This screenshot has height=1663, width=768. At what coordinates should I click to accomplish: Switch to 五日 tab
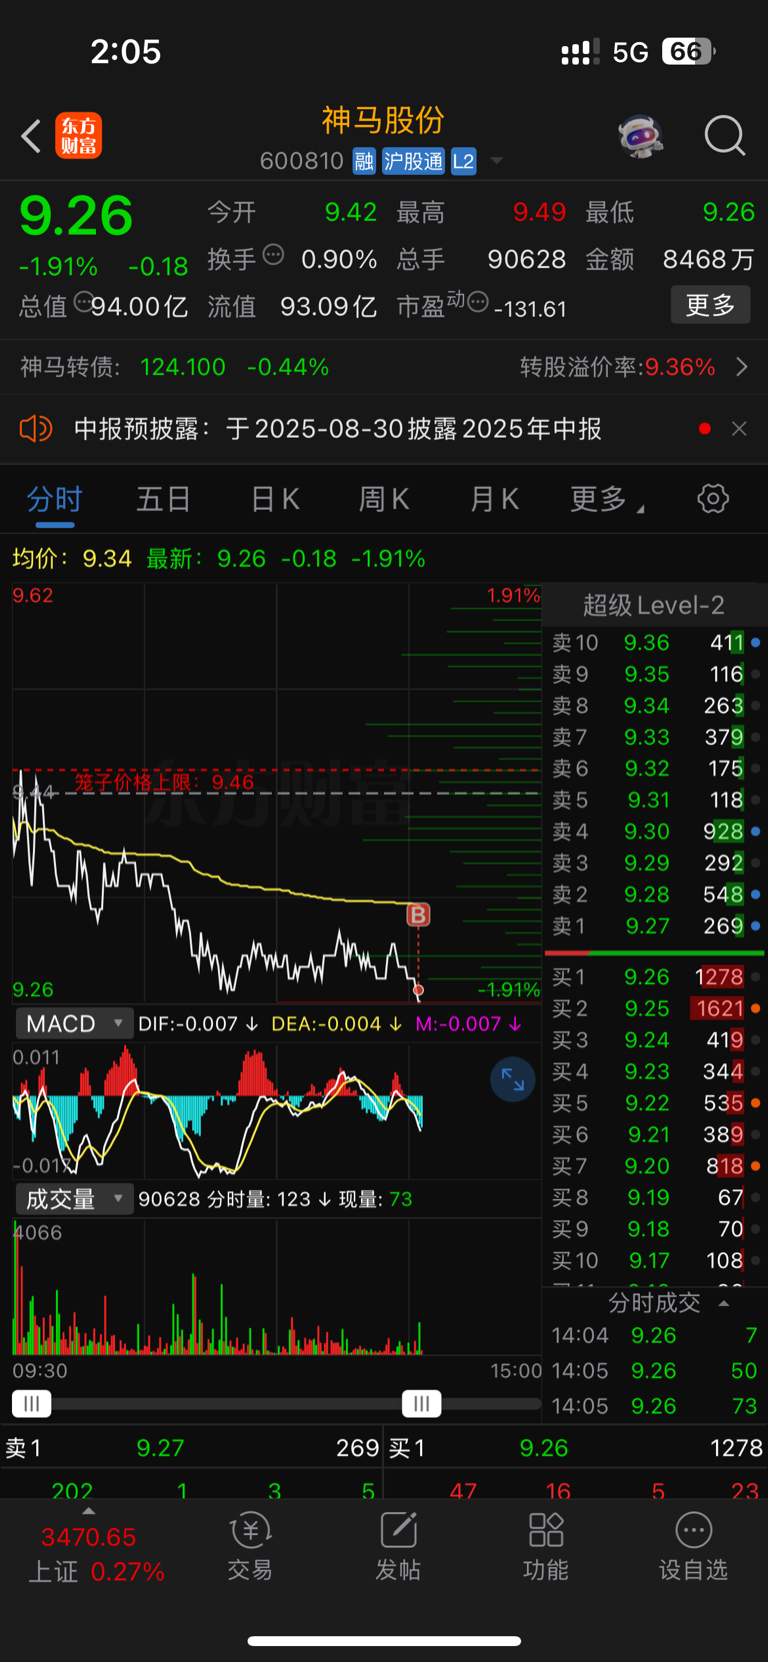tap(164, 499)
